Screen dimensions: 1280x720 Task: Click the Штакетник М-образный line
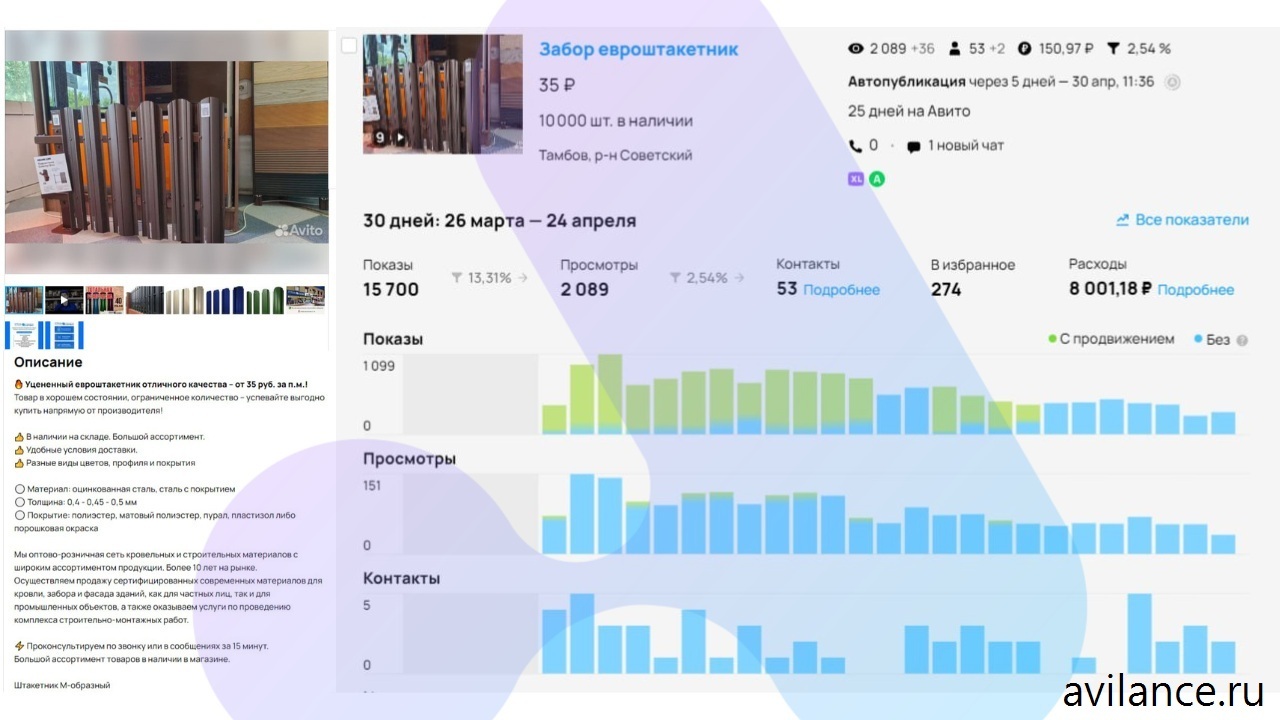pos(62,685)
